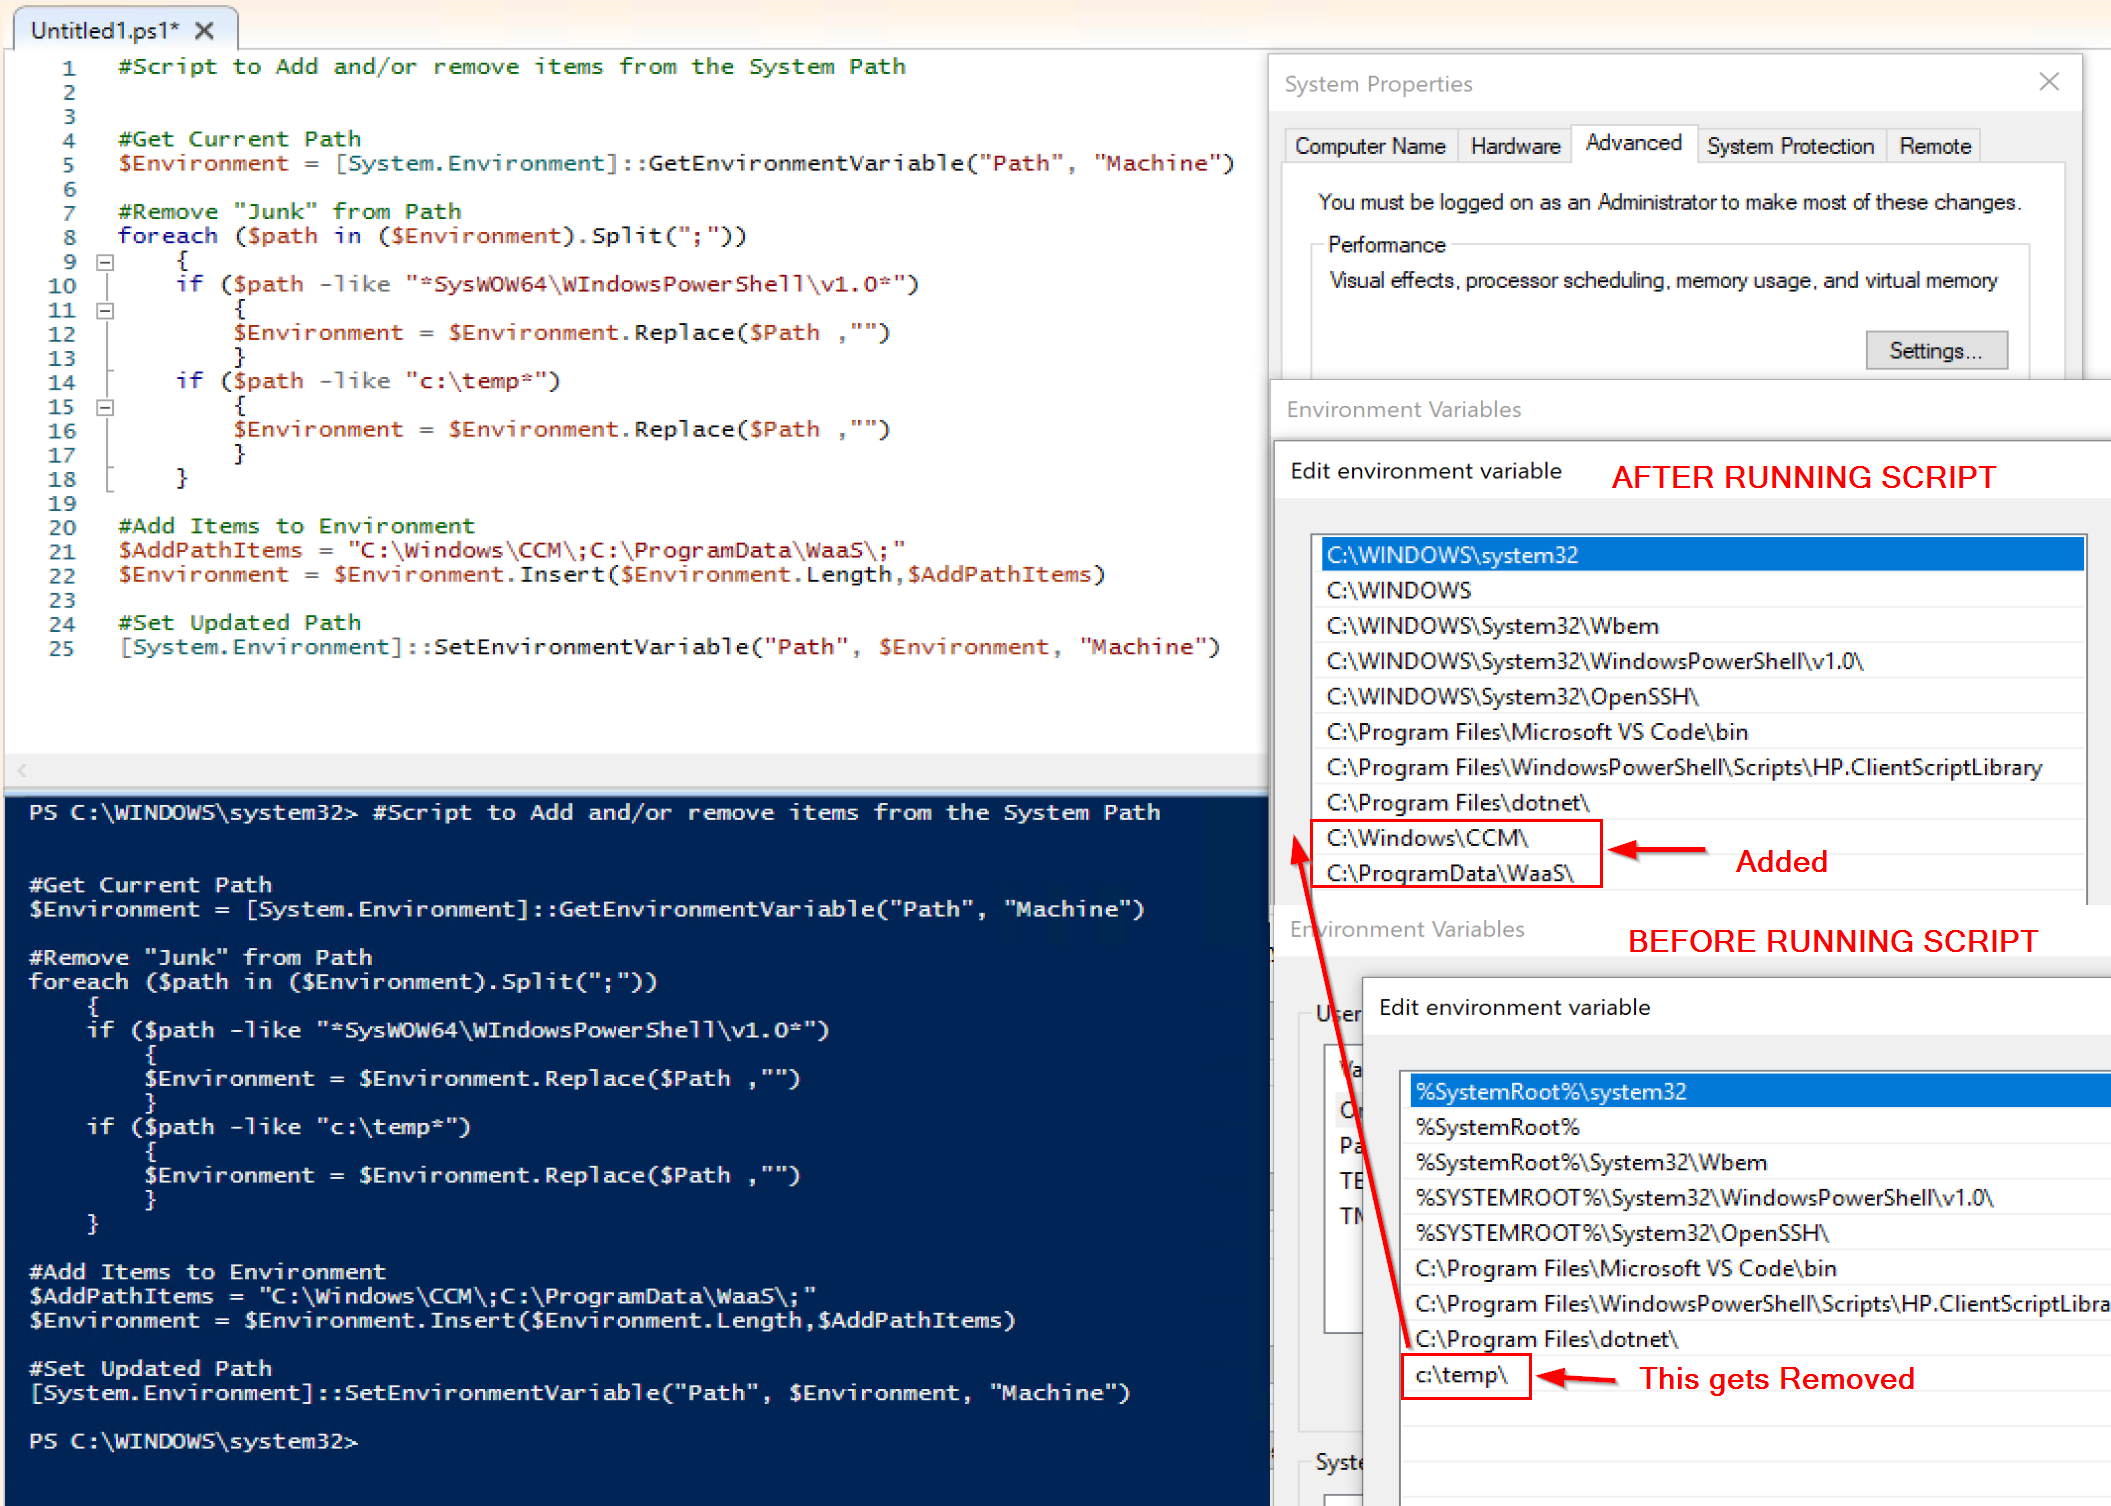Close the Untitled1.ps1 script tab
This screenshot has height=1506, width=2111.
pyautogui.click(x=204, y=30)
